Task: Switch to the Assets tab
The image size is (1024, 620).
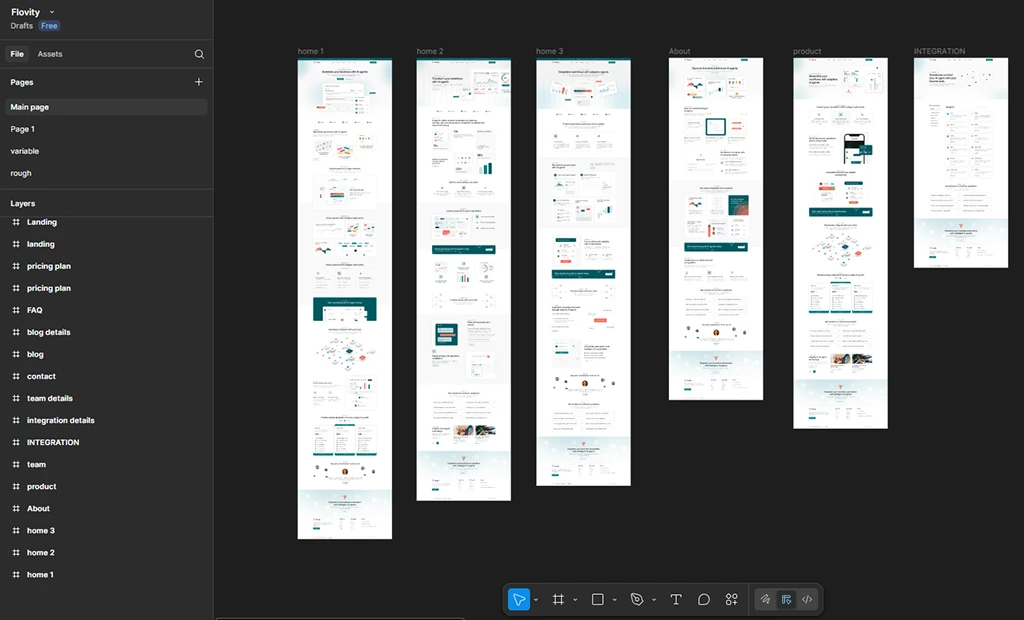Action: tap(50, 54)
